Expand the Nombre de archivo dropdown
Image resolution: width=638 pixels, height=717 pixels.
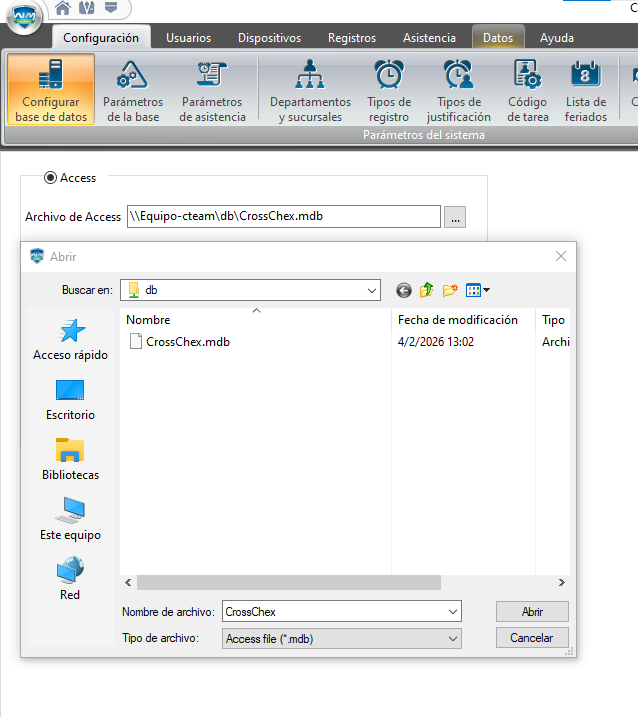453,612
